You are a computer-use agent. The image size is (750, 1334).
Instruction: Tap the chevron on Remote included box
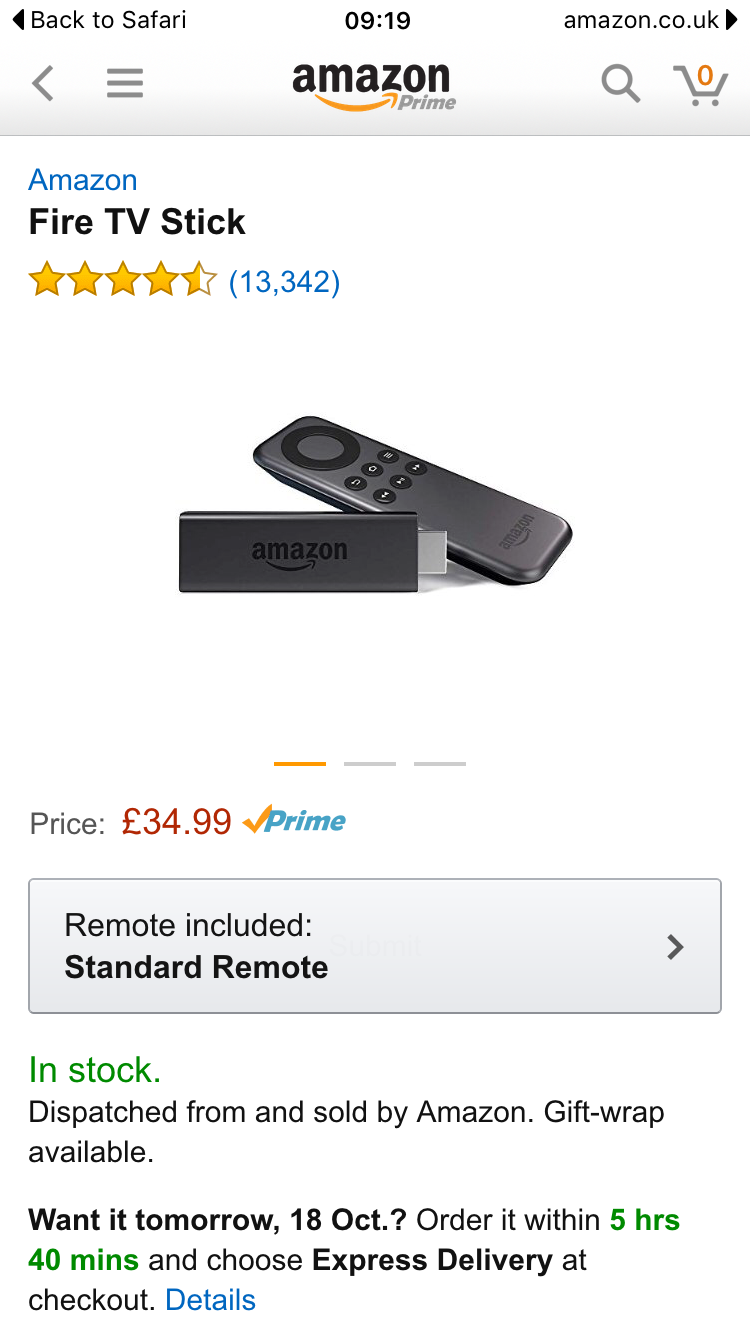tap(676, 947)
